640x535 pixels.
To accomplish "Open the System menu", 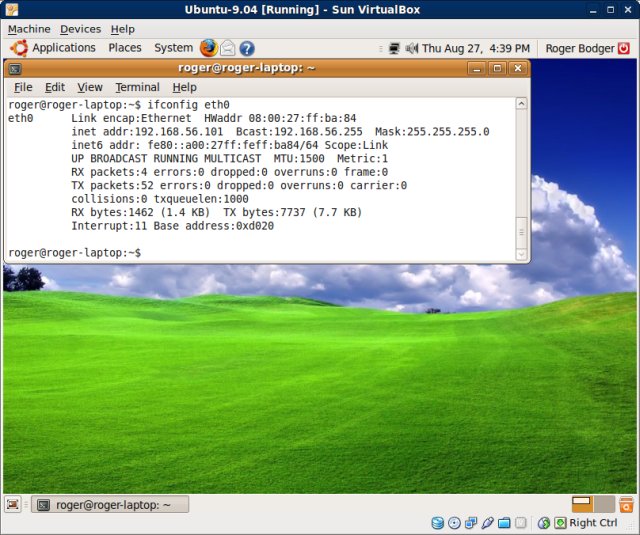I will pyautogui.click(x=173, y=48).
